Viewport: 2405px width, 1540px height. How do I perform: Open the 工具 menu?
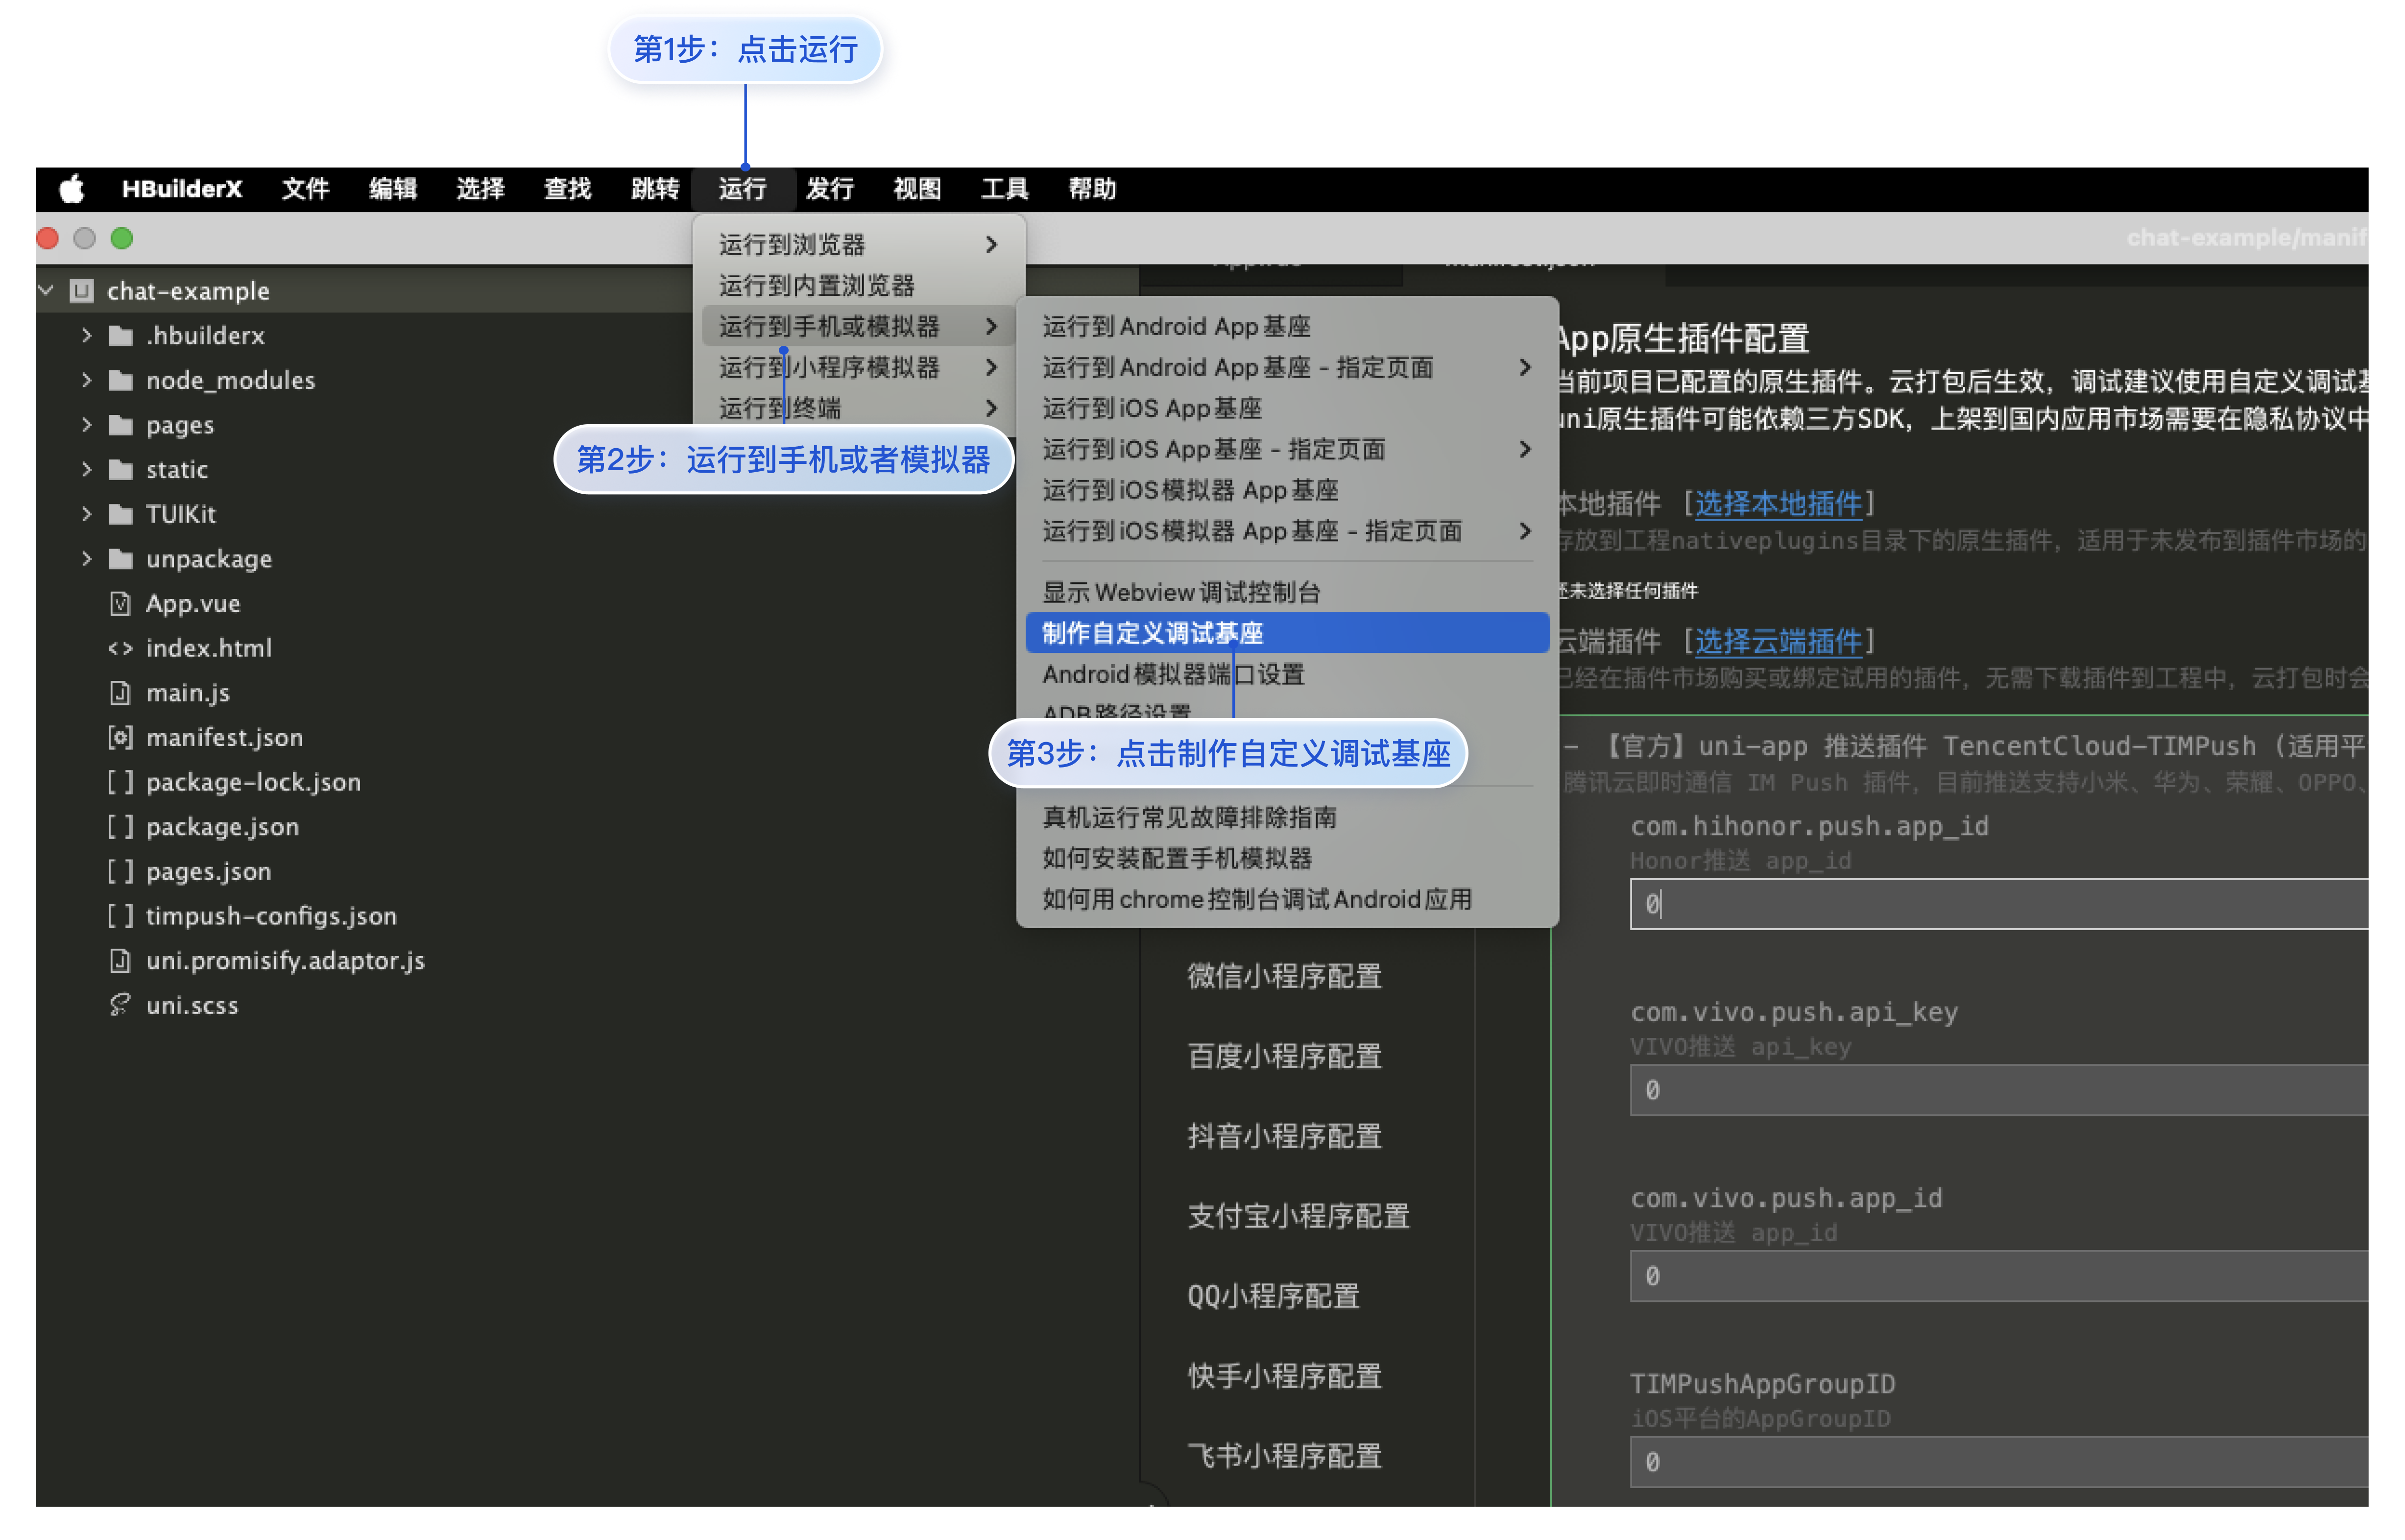point(1005,188)
